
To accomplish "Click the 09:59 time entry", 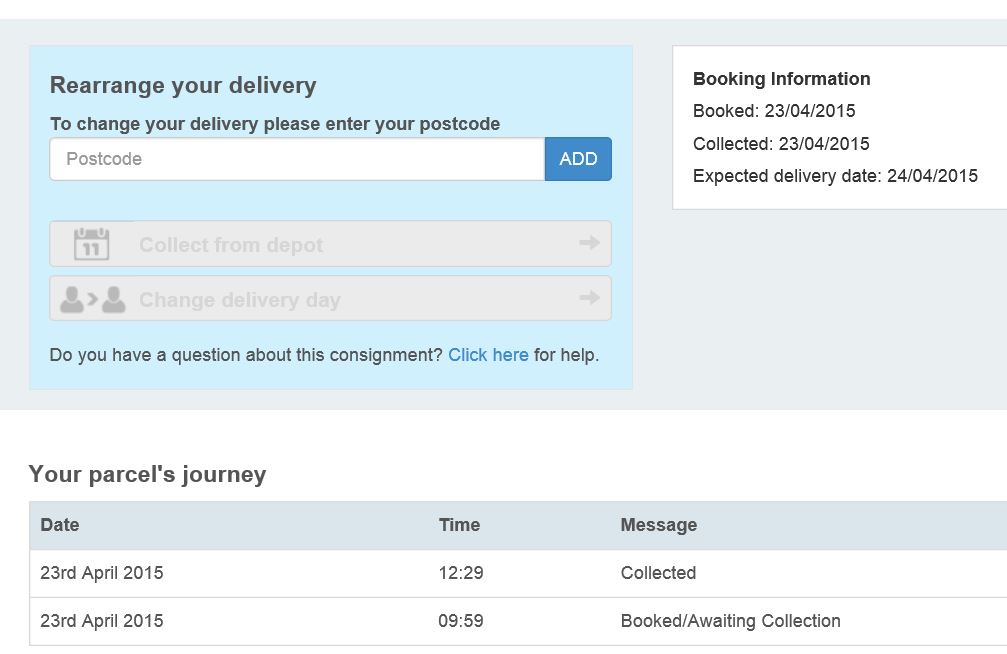I will tap(460, 621).
